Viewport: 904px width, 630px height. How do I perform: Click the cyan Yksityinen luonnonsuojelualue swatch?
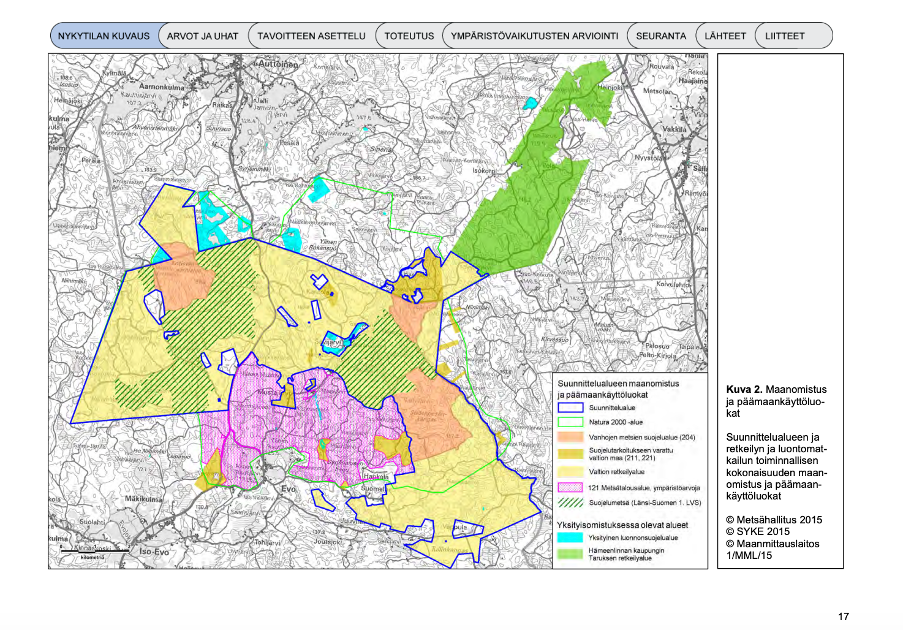pos(572,537)
